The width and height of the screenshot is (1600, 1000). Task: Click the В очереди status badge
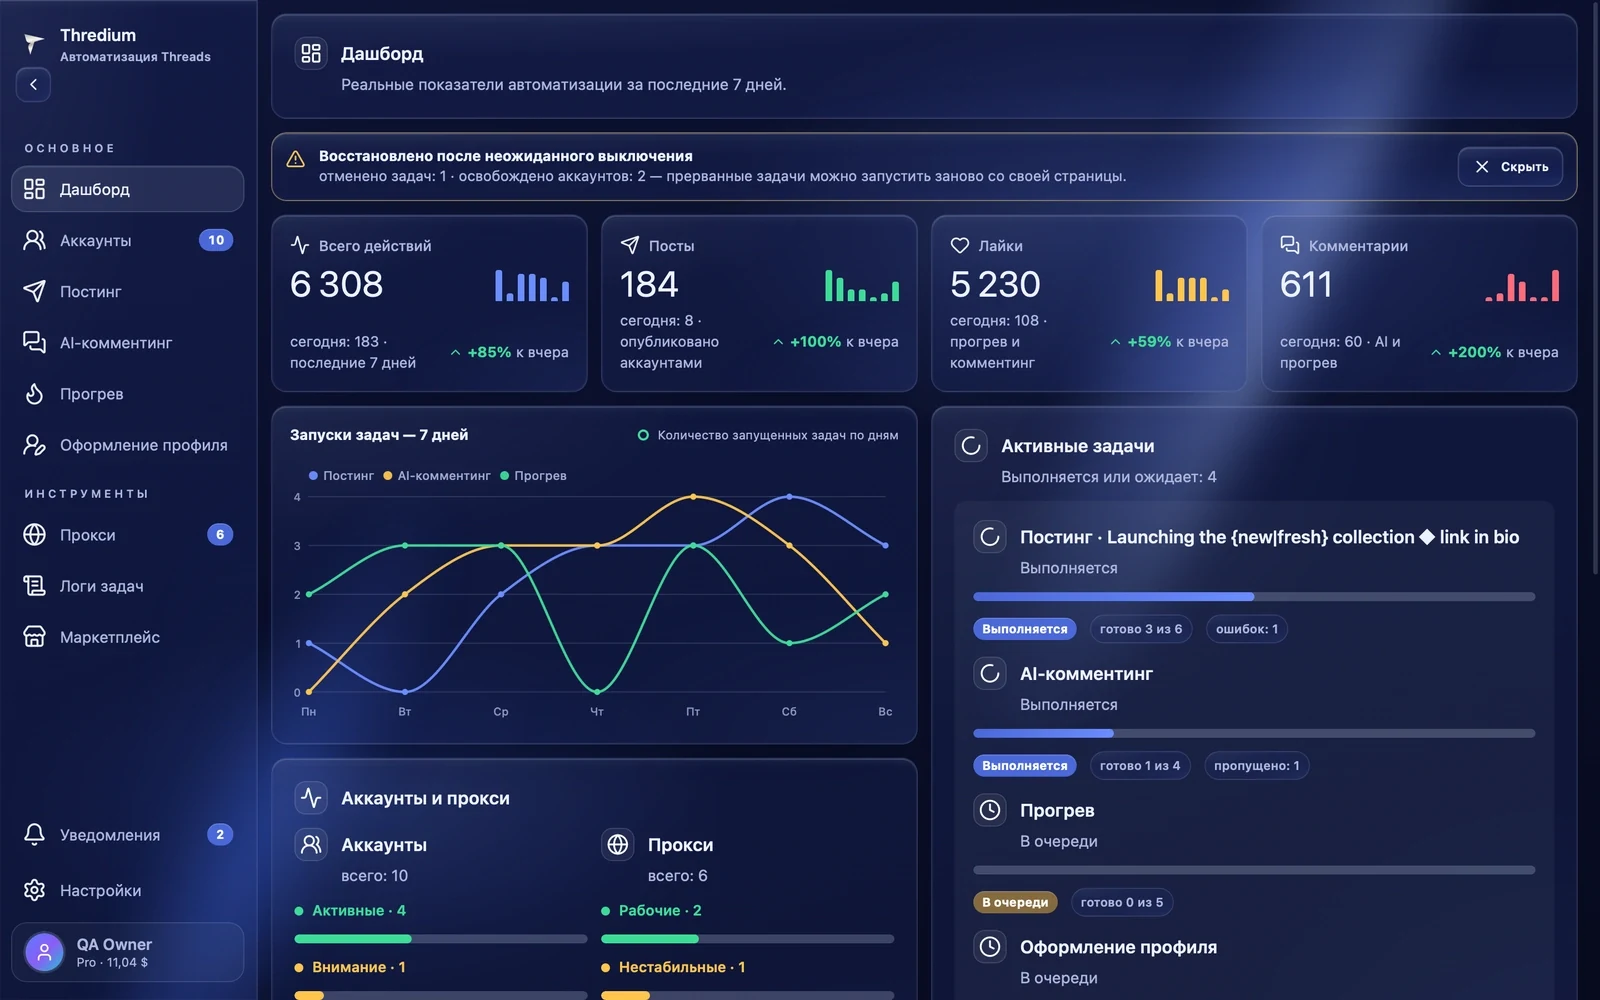click(x=1015, y=902)
